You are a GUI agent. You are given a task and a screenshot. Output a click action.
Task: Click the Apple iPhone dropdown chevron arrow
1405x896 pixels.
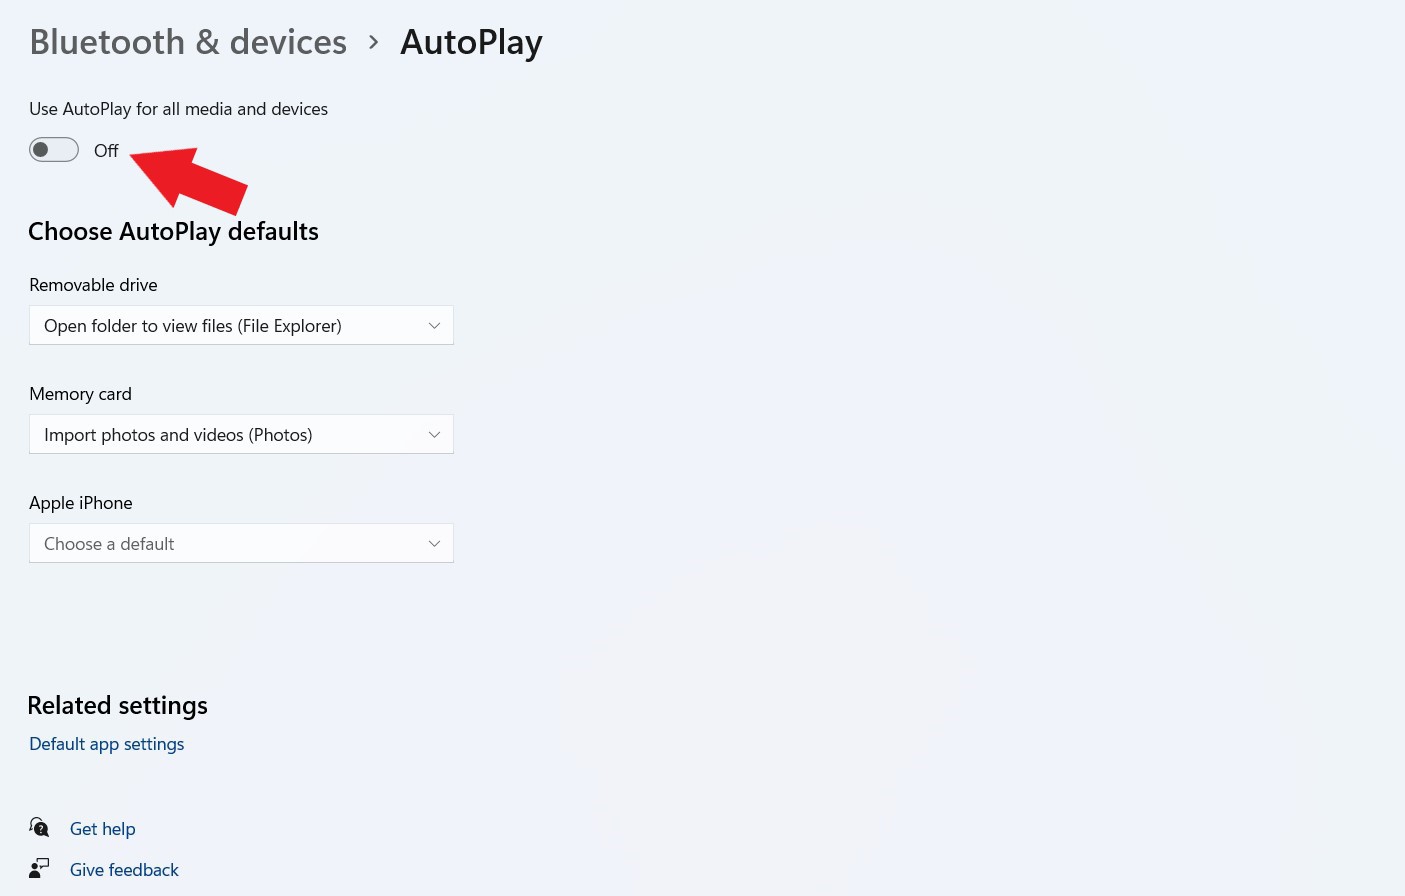434,544
